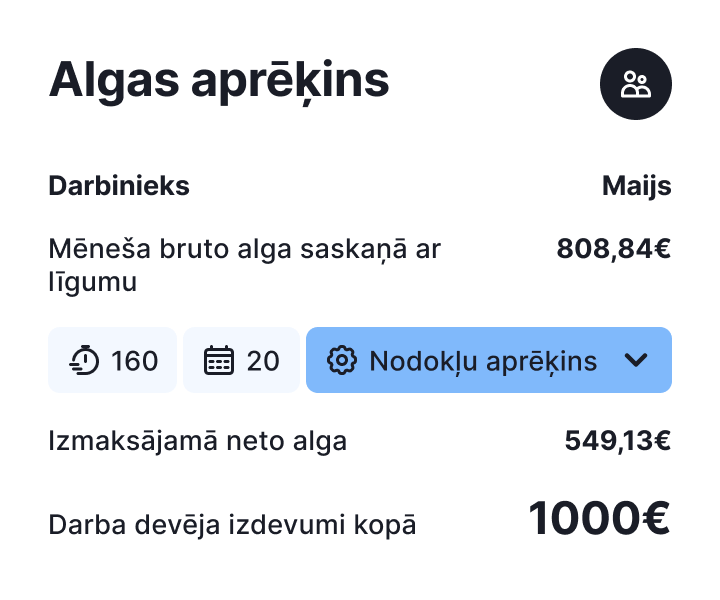720x600 pixels.
Task: Click the 808,84€ gross salary amount
Action: tap(613, 248)
